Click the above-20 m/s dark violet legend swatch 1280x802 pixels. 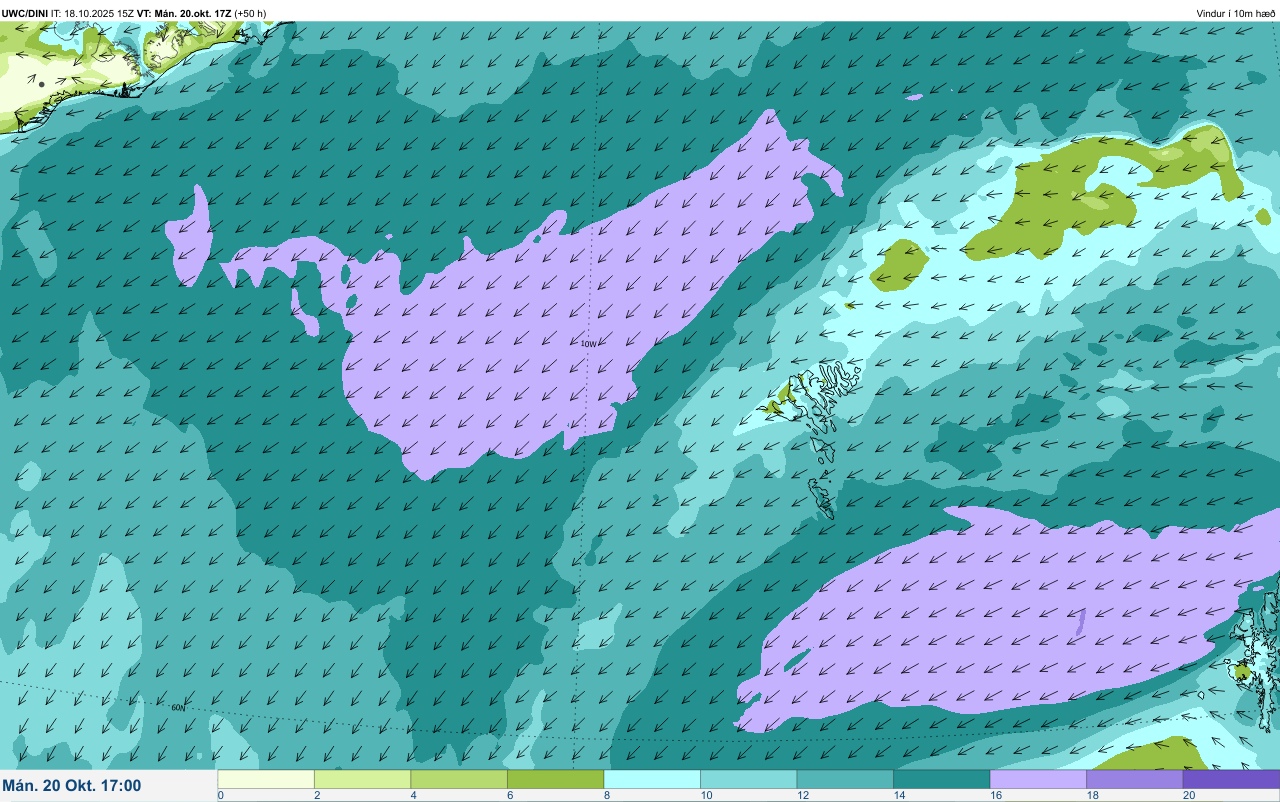coord(1231,779)
